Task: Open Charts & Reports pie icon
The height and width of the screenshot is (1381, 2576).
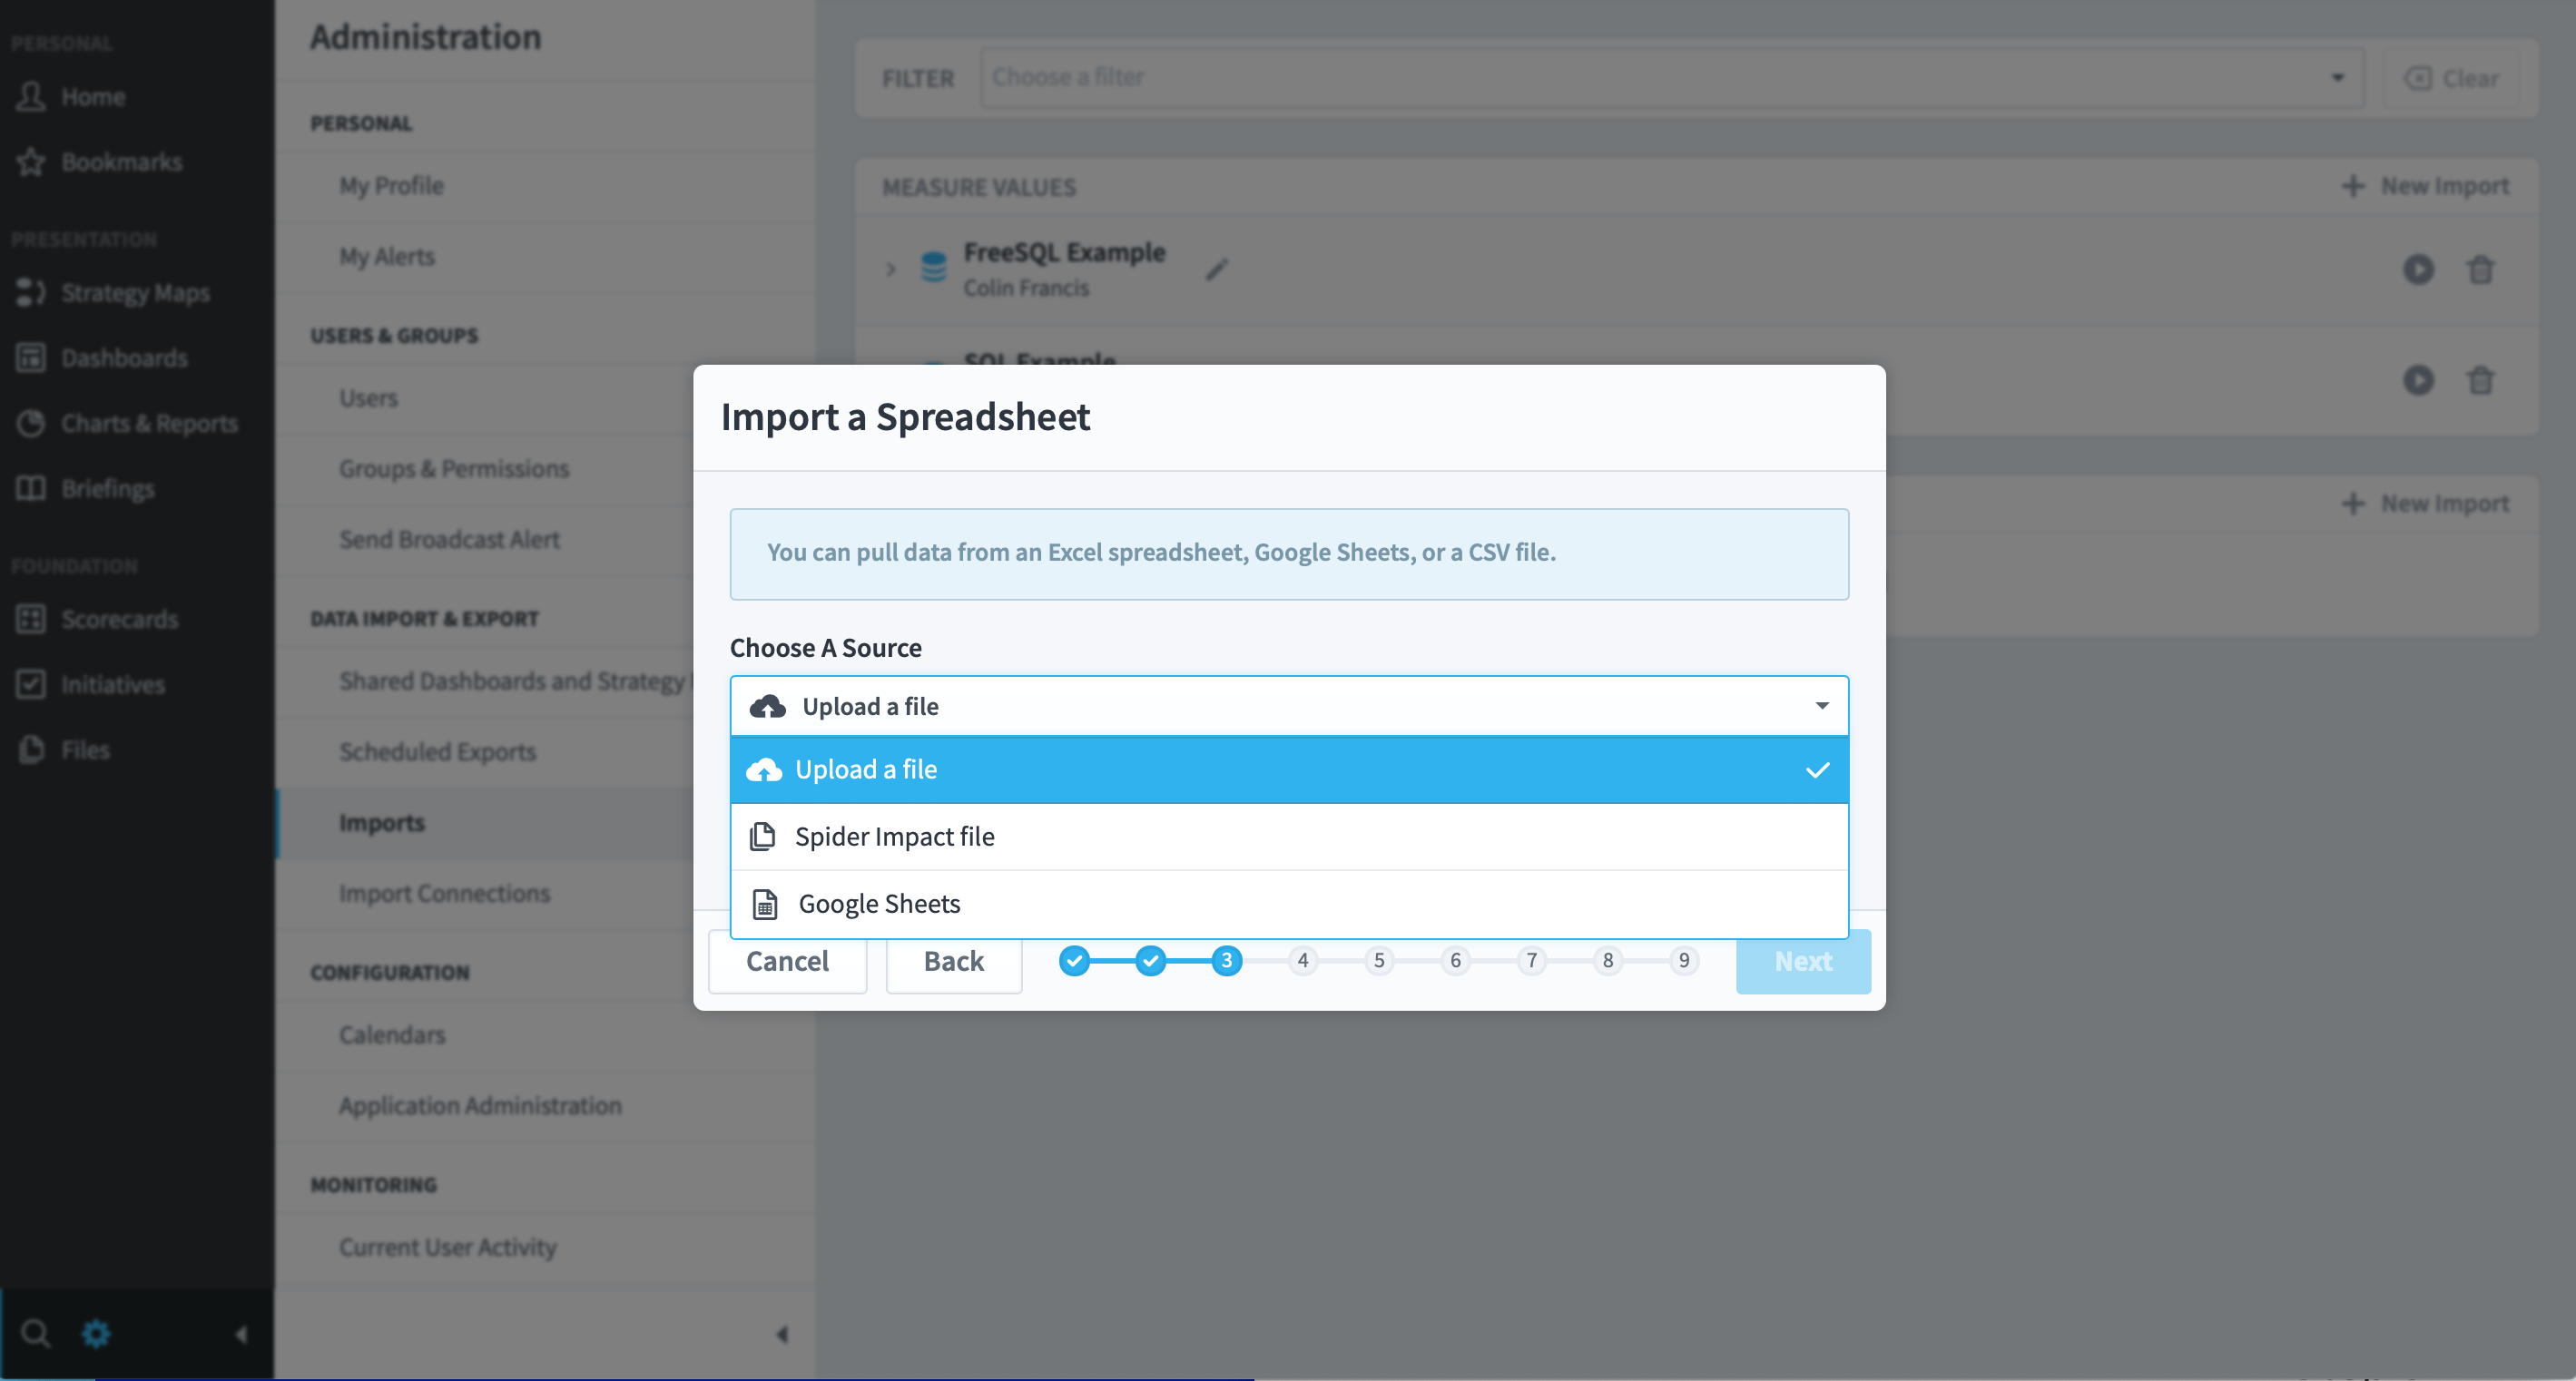Action: click(x=31, y=423)
